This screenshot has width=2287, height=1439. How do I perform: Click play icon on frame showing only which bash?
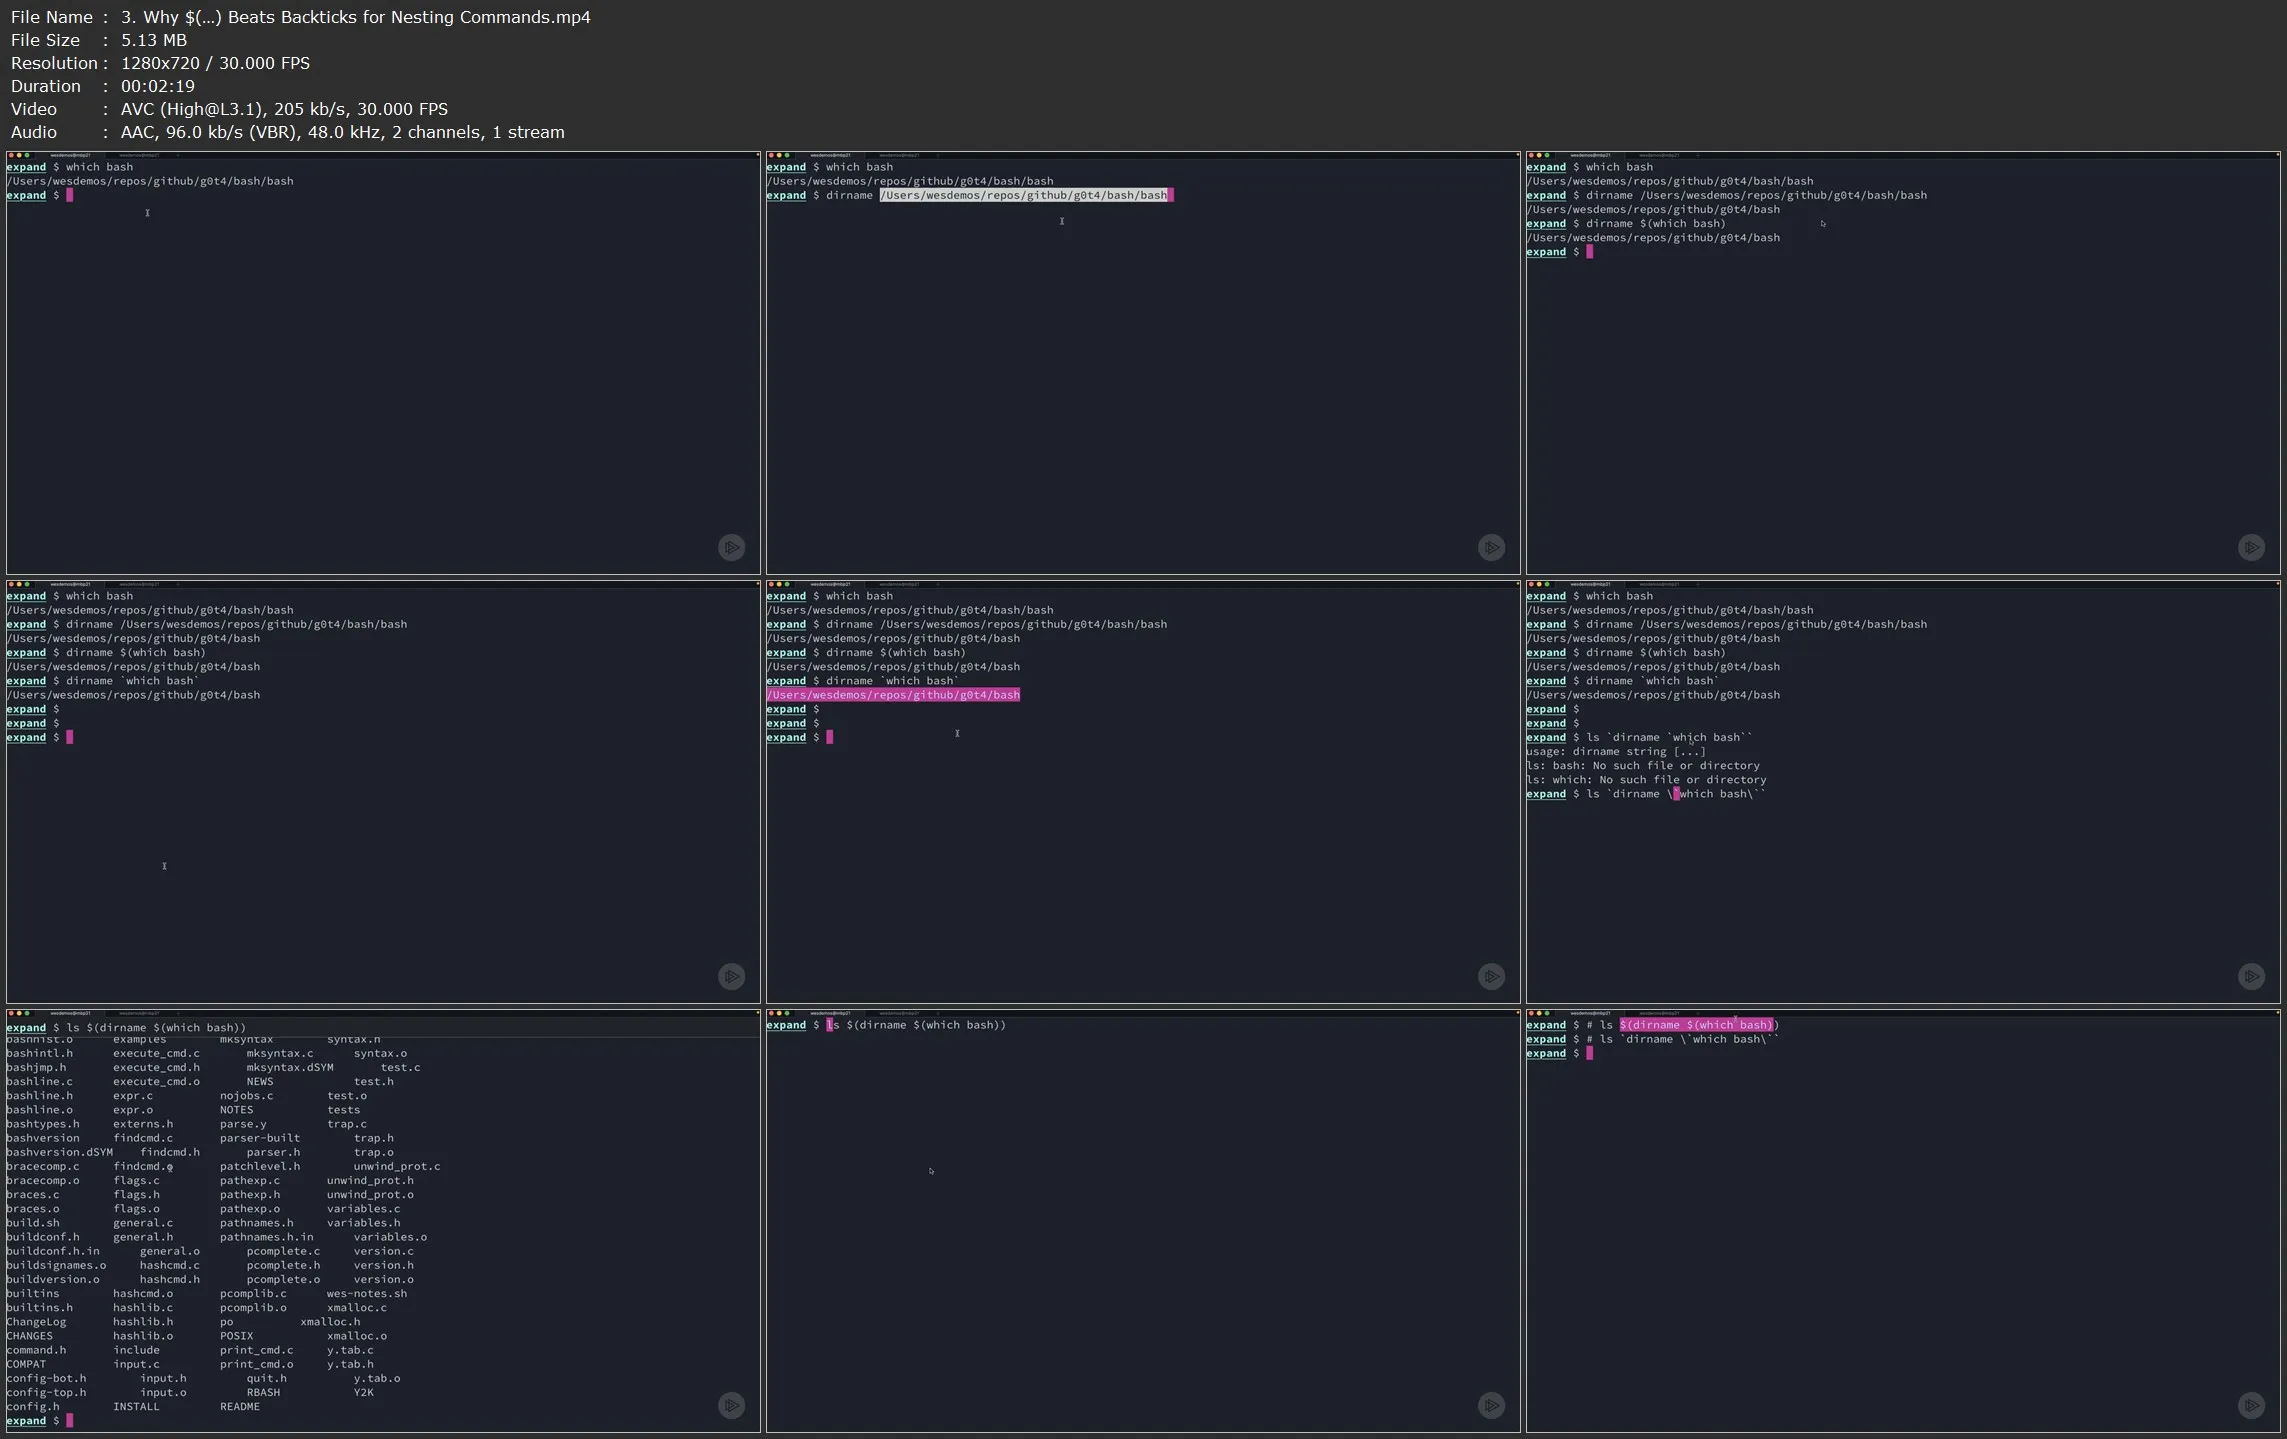click(x=732, y=547)
